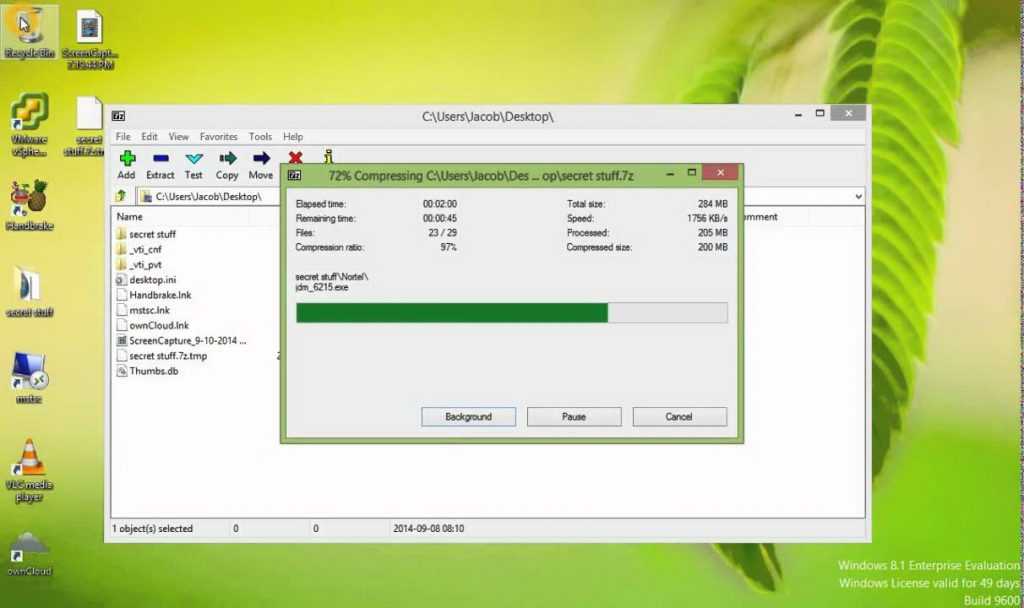Click the Move toolbar icon
1024x608 pixels.
(261, 159)
